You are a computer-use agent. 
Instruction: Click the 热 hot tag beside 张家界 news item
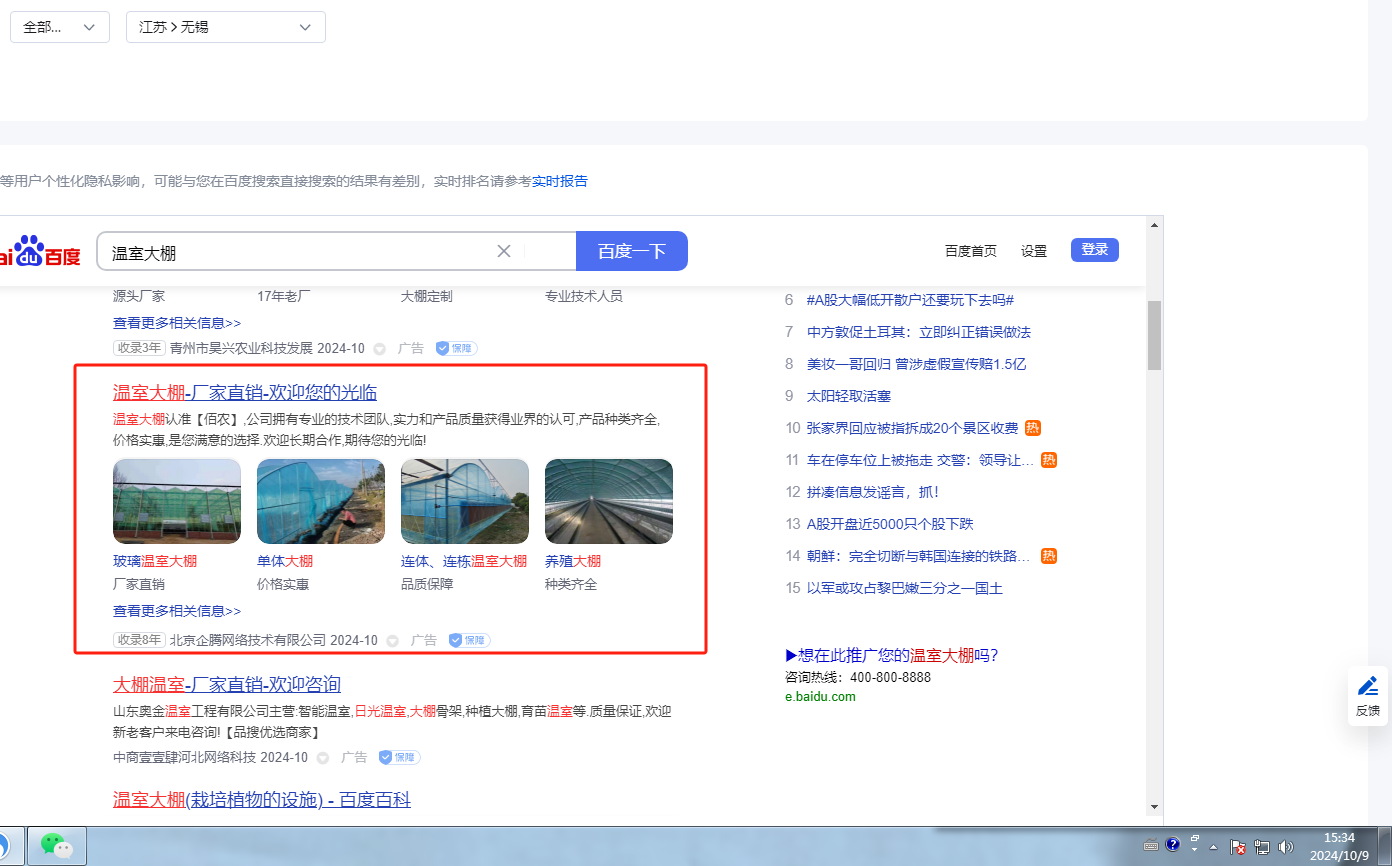[1033, 428]
